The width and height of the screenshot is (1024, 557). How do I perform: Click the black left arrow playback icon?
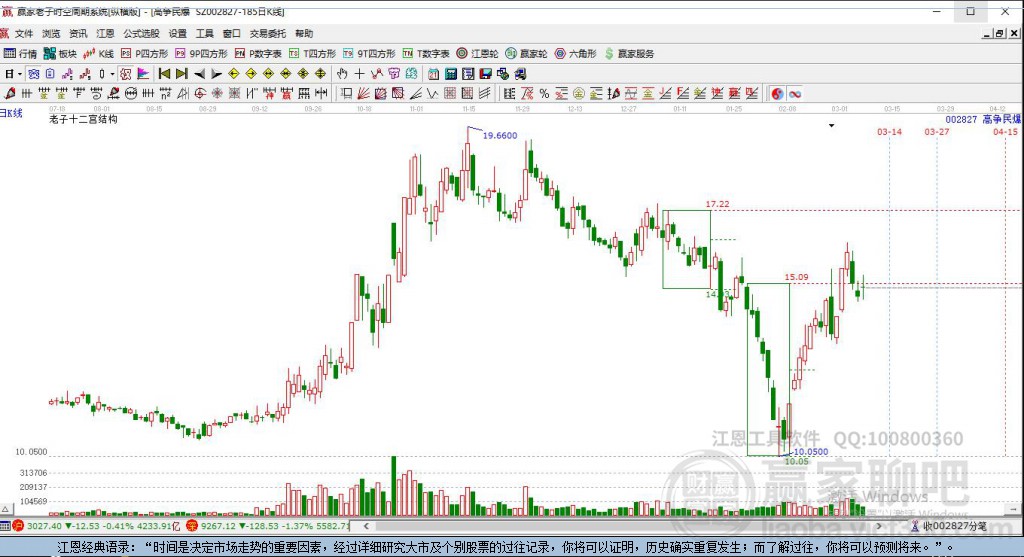[200, 74]
